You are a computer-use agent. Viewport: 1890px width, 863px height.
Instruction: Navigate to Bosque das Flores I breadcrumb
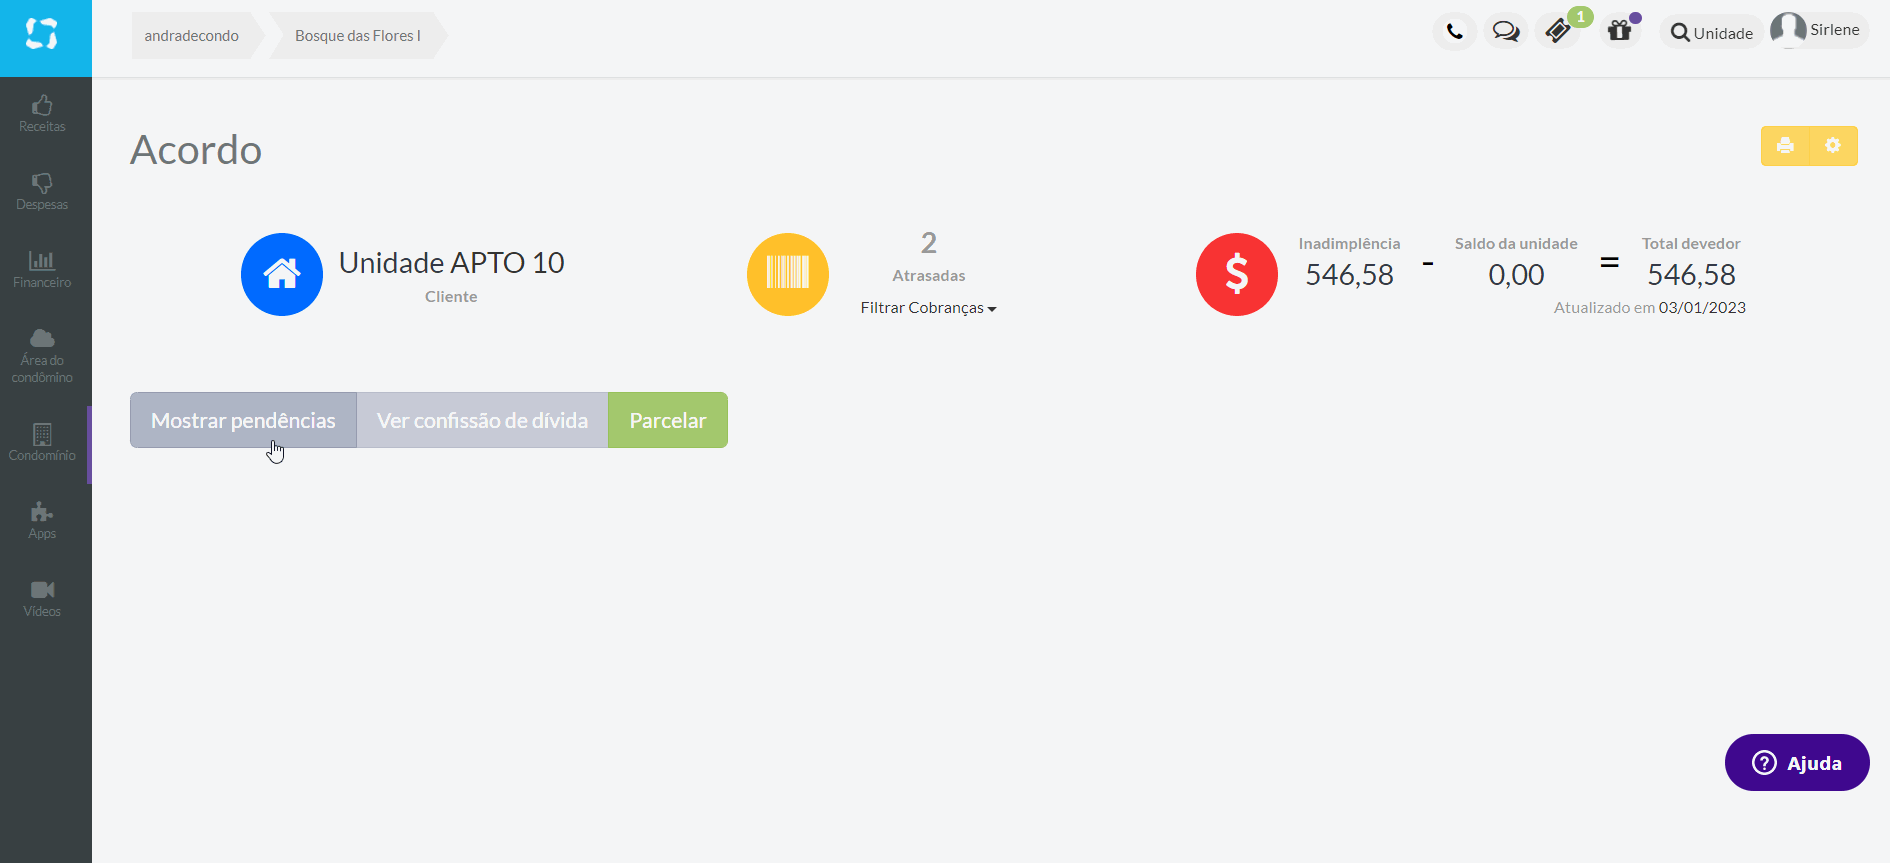[x=358, y=36]
